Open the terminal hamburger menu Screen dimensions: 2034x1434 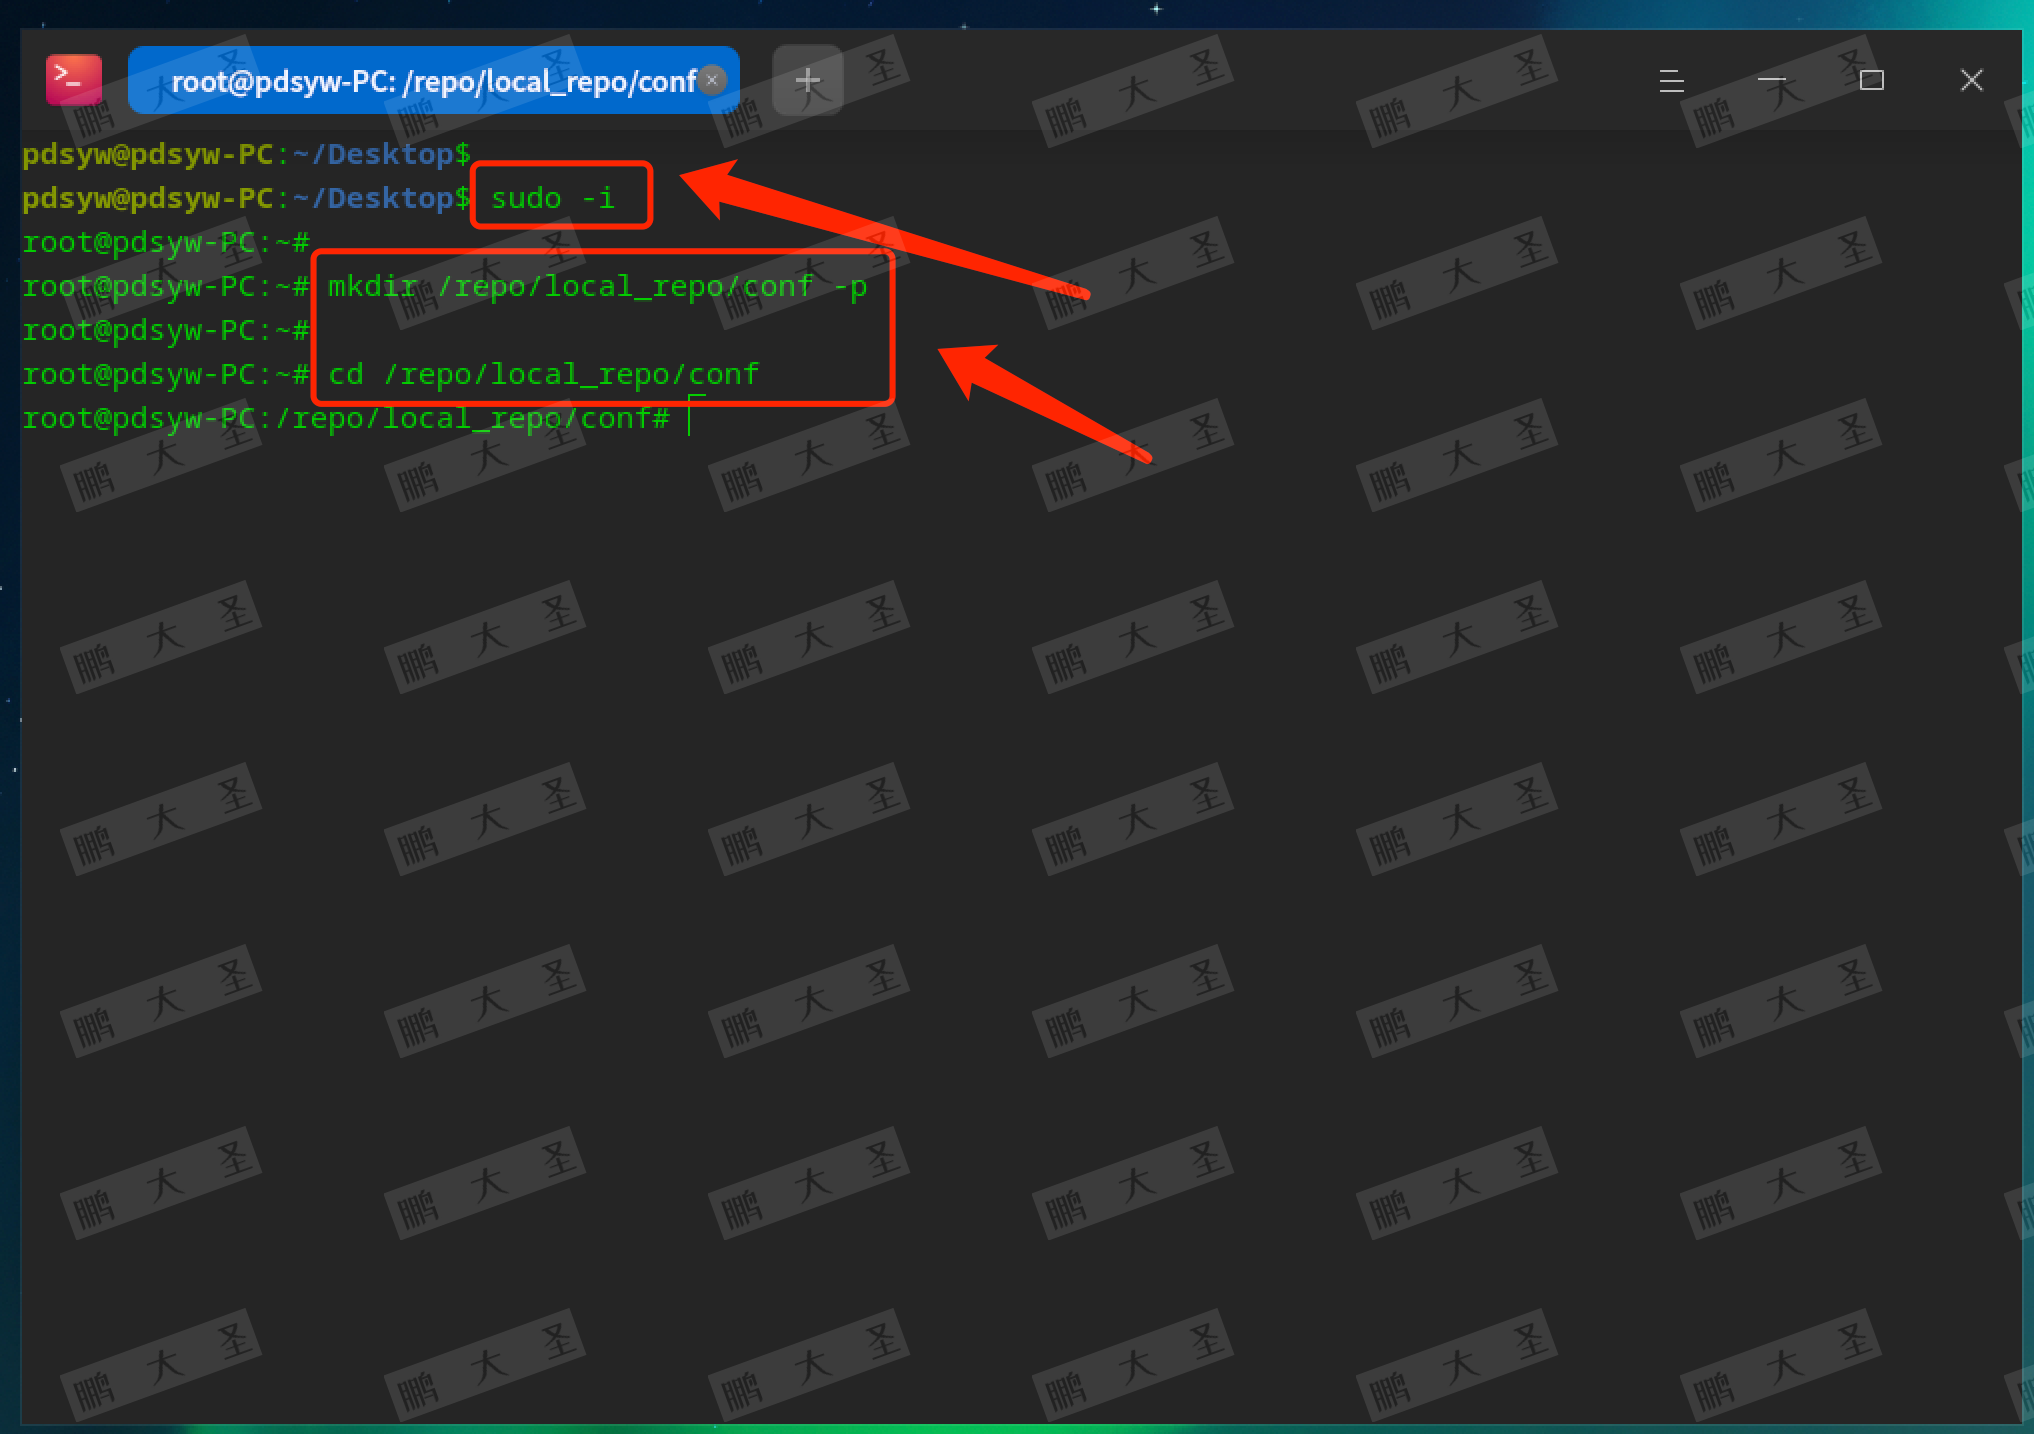pos(1671,80)
